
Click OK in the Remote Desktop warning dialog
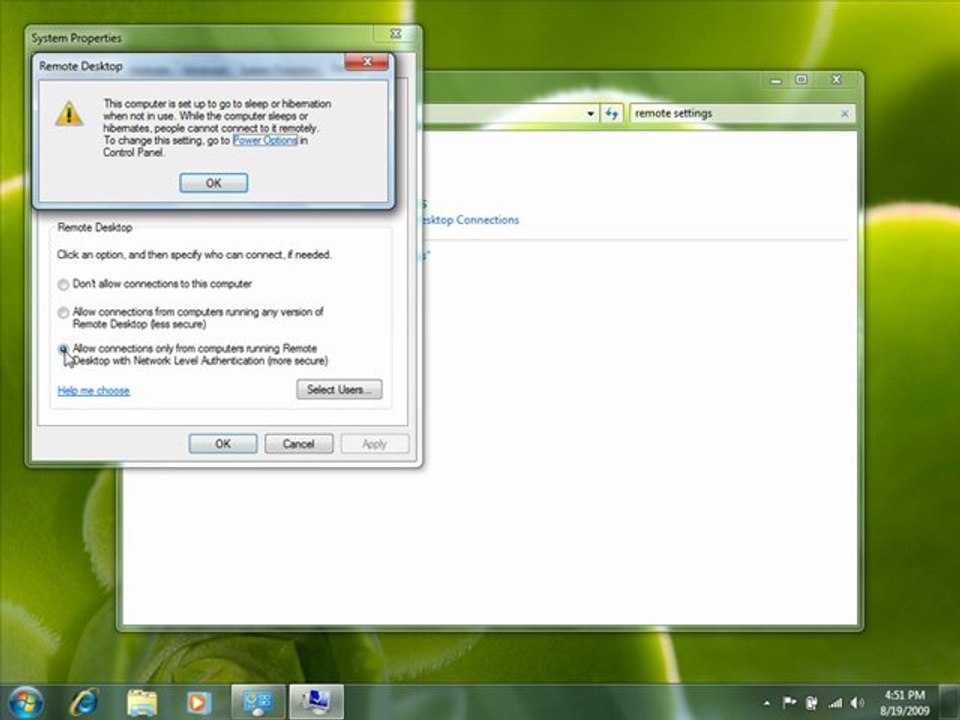(x=214, y=182)
